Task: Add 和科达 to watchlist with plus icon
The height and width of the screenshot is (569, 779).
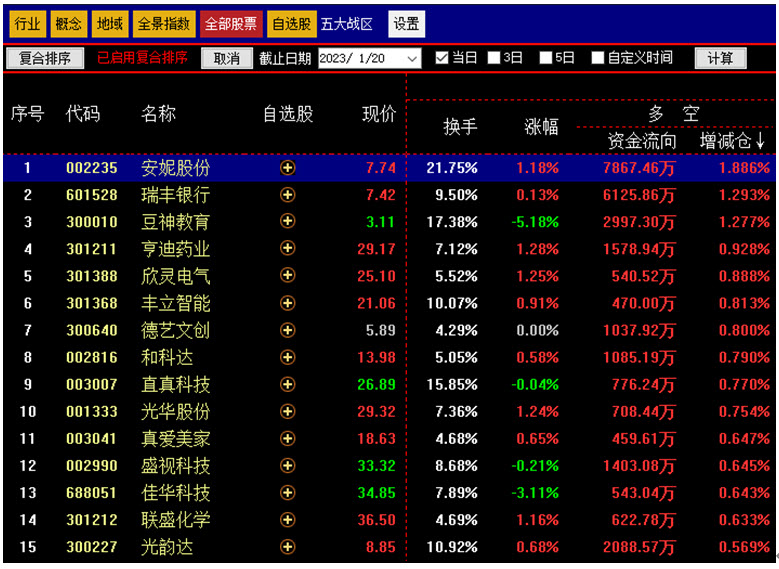Action: 287,357
